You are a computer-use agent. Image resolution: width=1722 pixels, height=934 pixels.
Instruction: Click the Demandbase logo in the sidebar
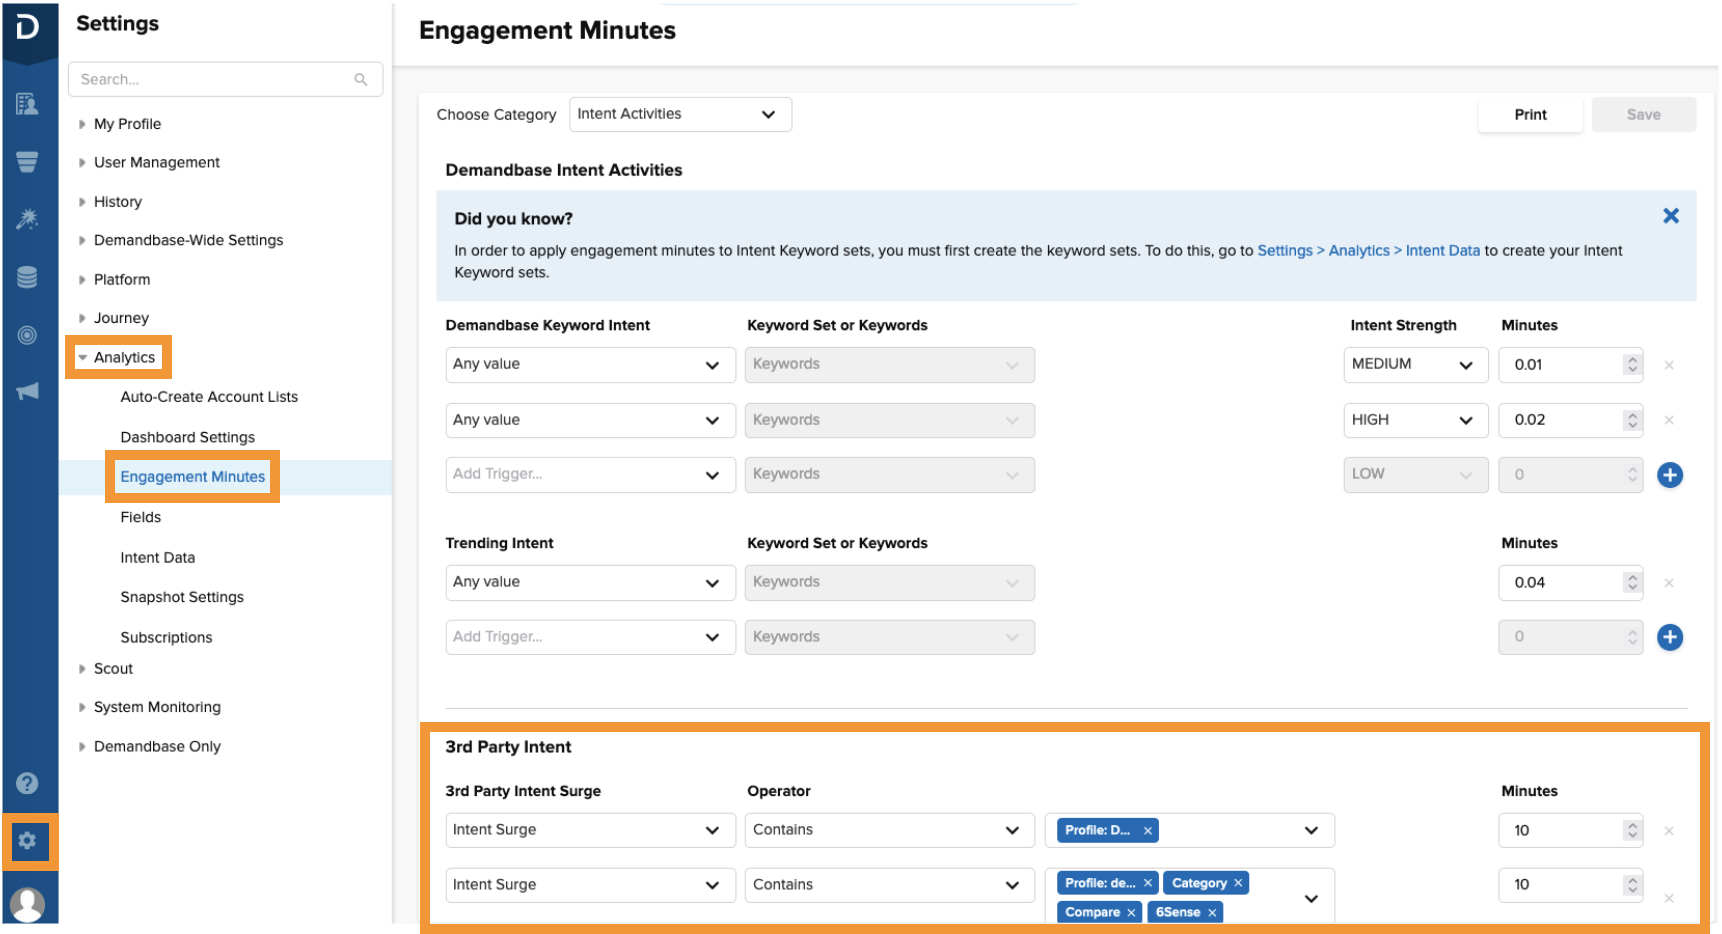(x=28, y=27)
